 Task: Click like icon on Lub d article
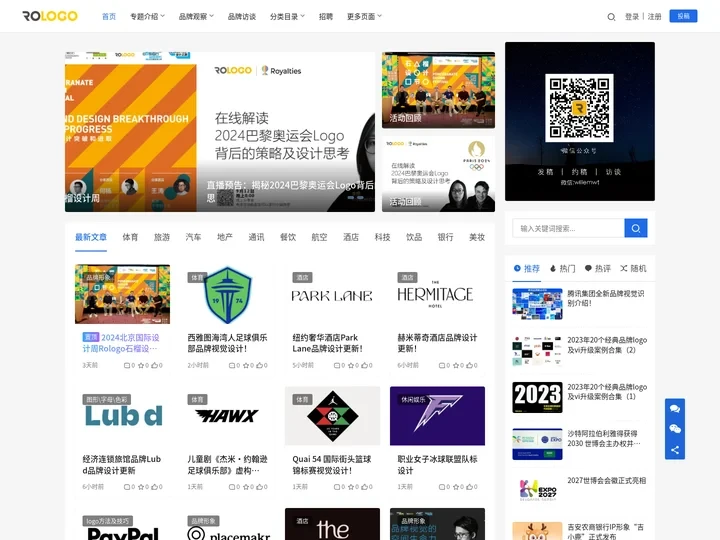154,487
